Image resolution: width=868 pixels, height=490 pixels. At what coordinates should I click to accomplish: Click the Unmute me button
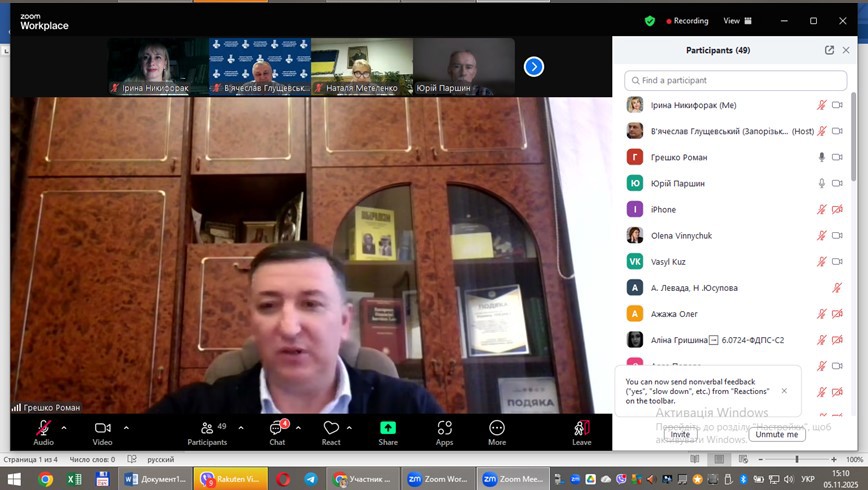pyautogui.click(x=777, y=434)
